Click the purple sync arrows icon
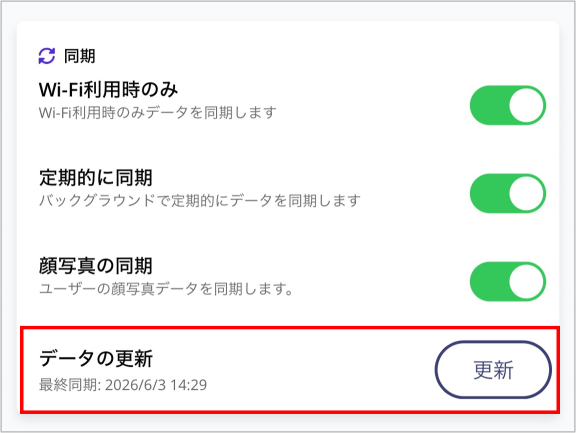This screenshot has width=576, height=433. [x=47, y=56]
